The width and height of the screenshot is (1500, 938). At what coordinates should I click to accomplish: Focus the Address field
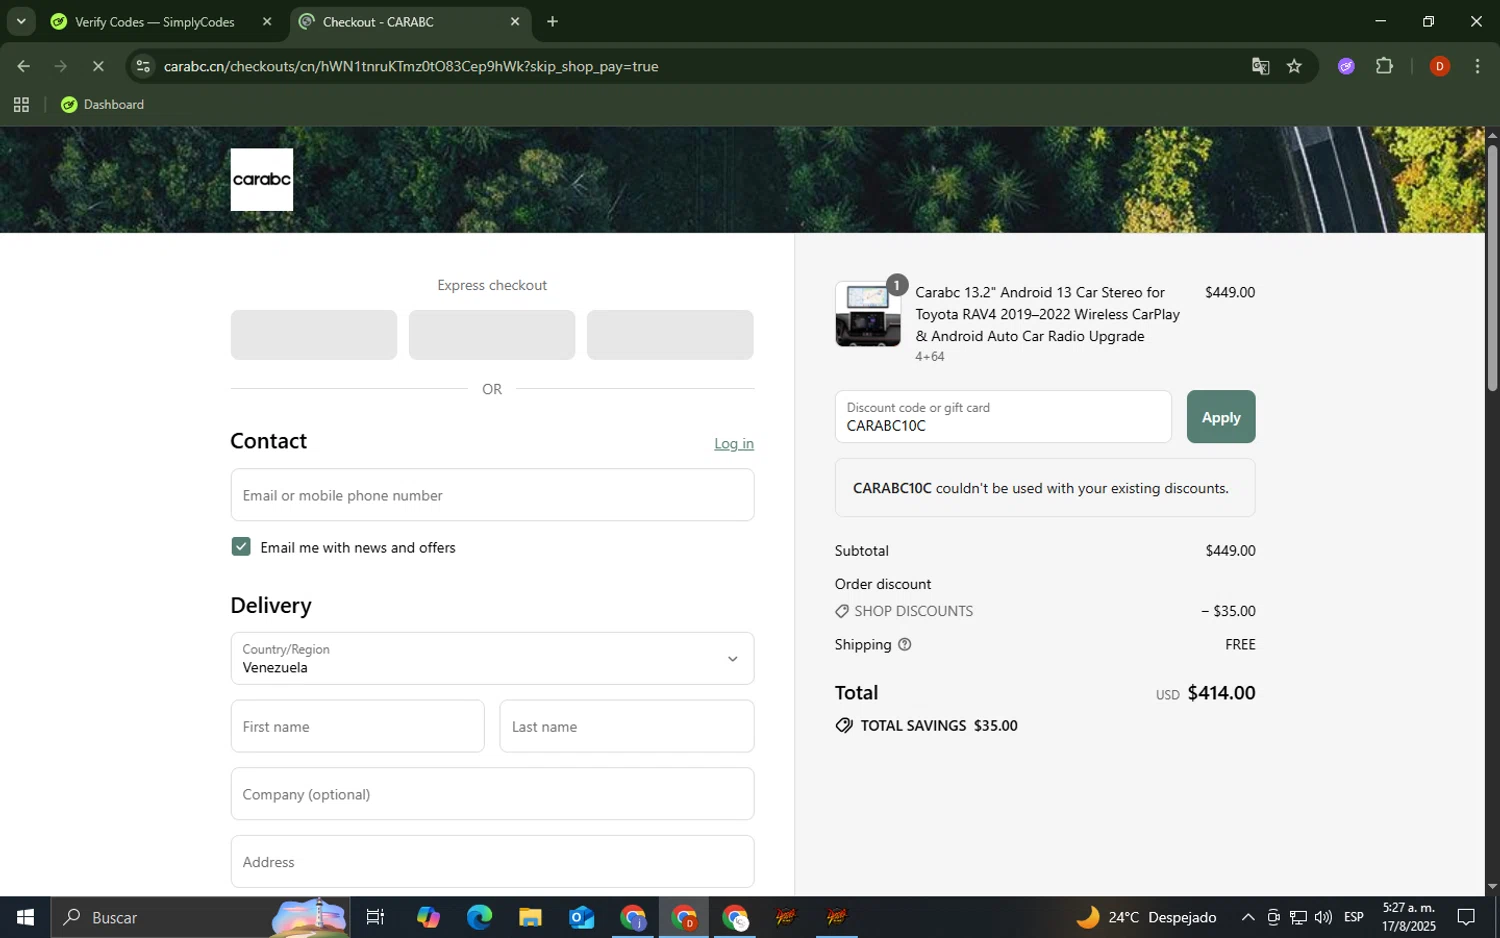[x=492, y=862]
